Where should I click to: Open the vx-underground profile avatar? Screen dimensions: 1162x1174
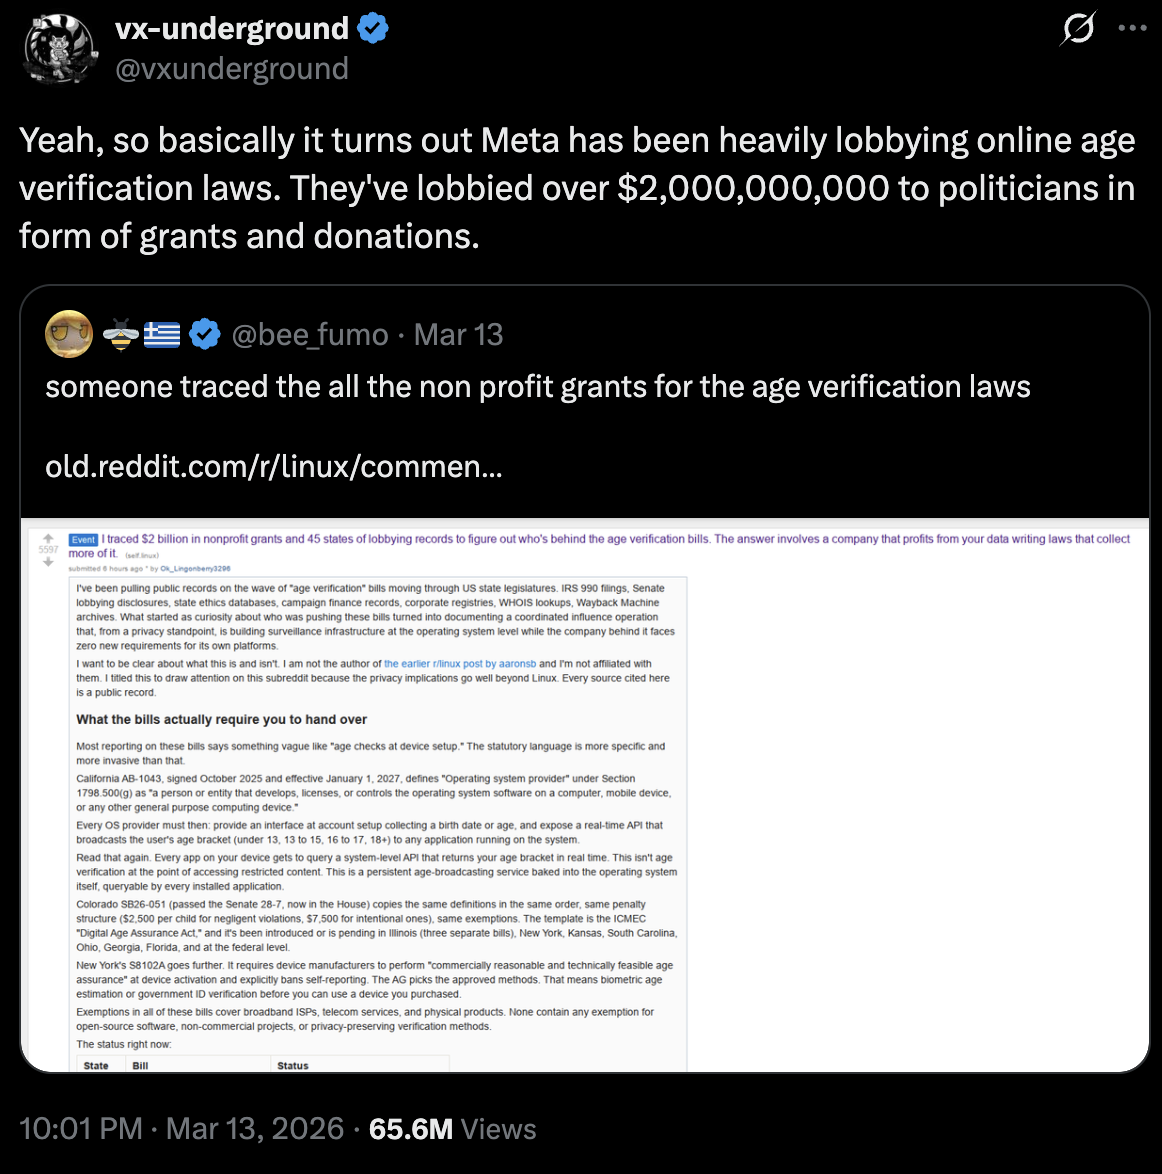click(61, 48)
